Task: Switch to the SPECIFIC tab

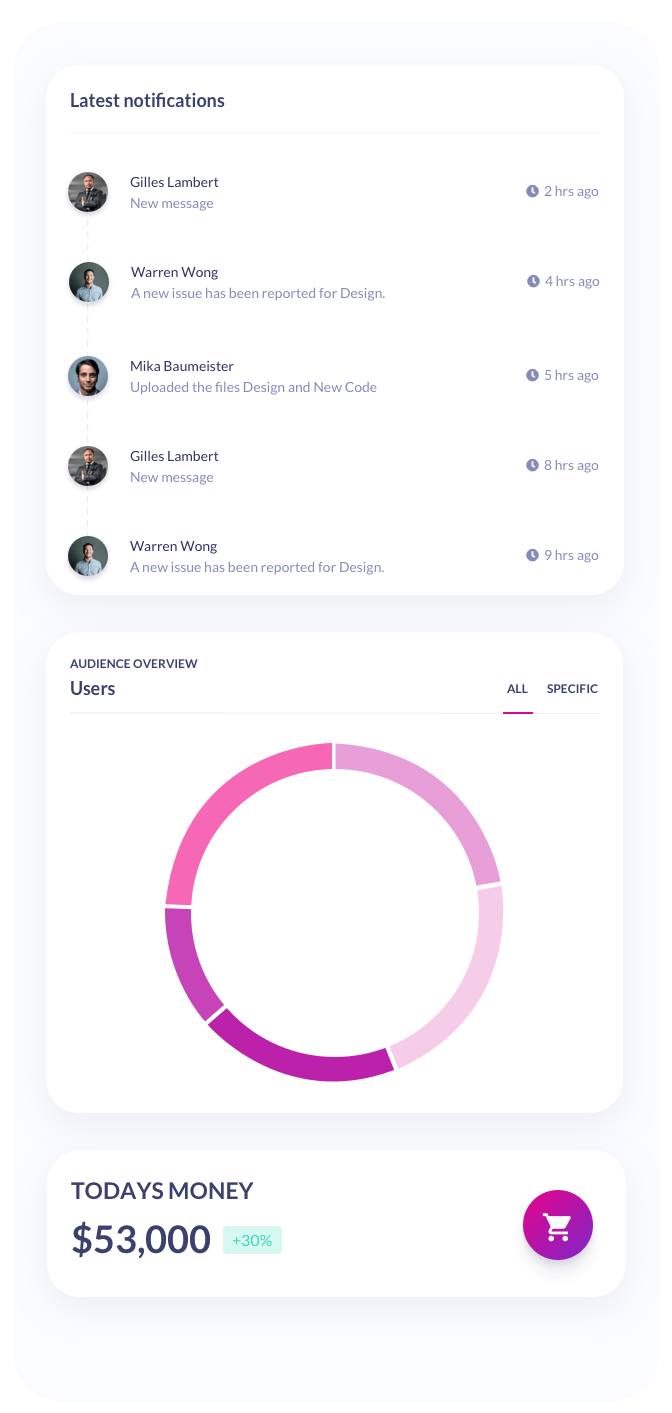Action: click(x=572, y=689)
